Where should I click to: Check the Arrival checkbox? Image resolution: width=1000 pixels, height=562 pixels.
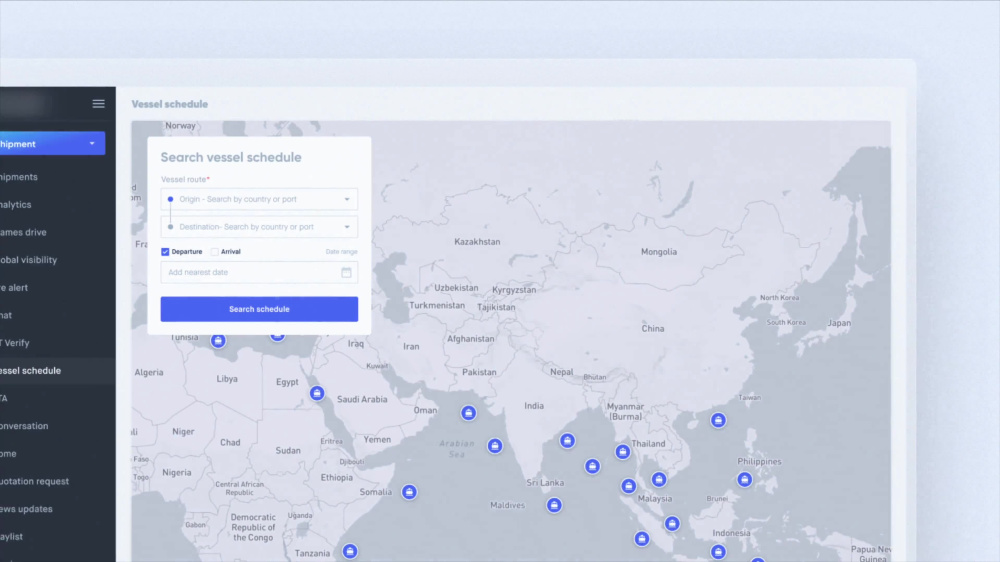(214, 251)
